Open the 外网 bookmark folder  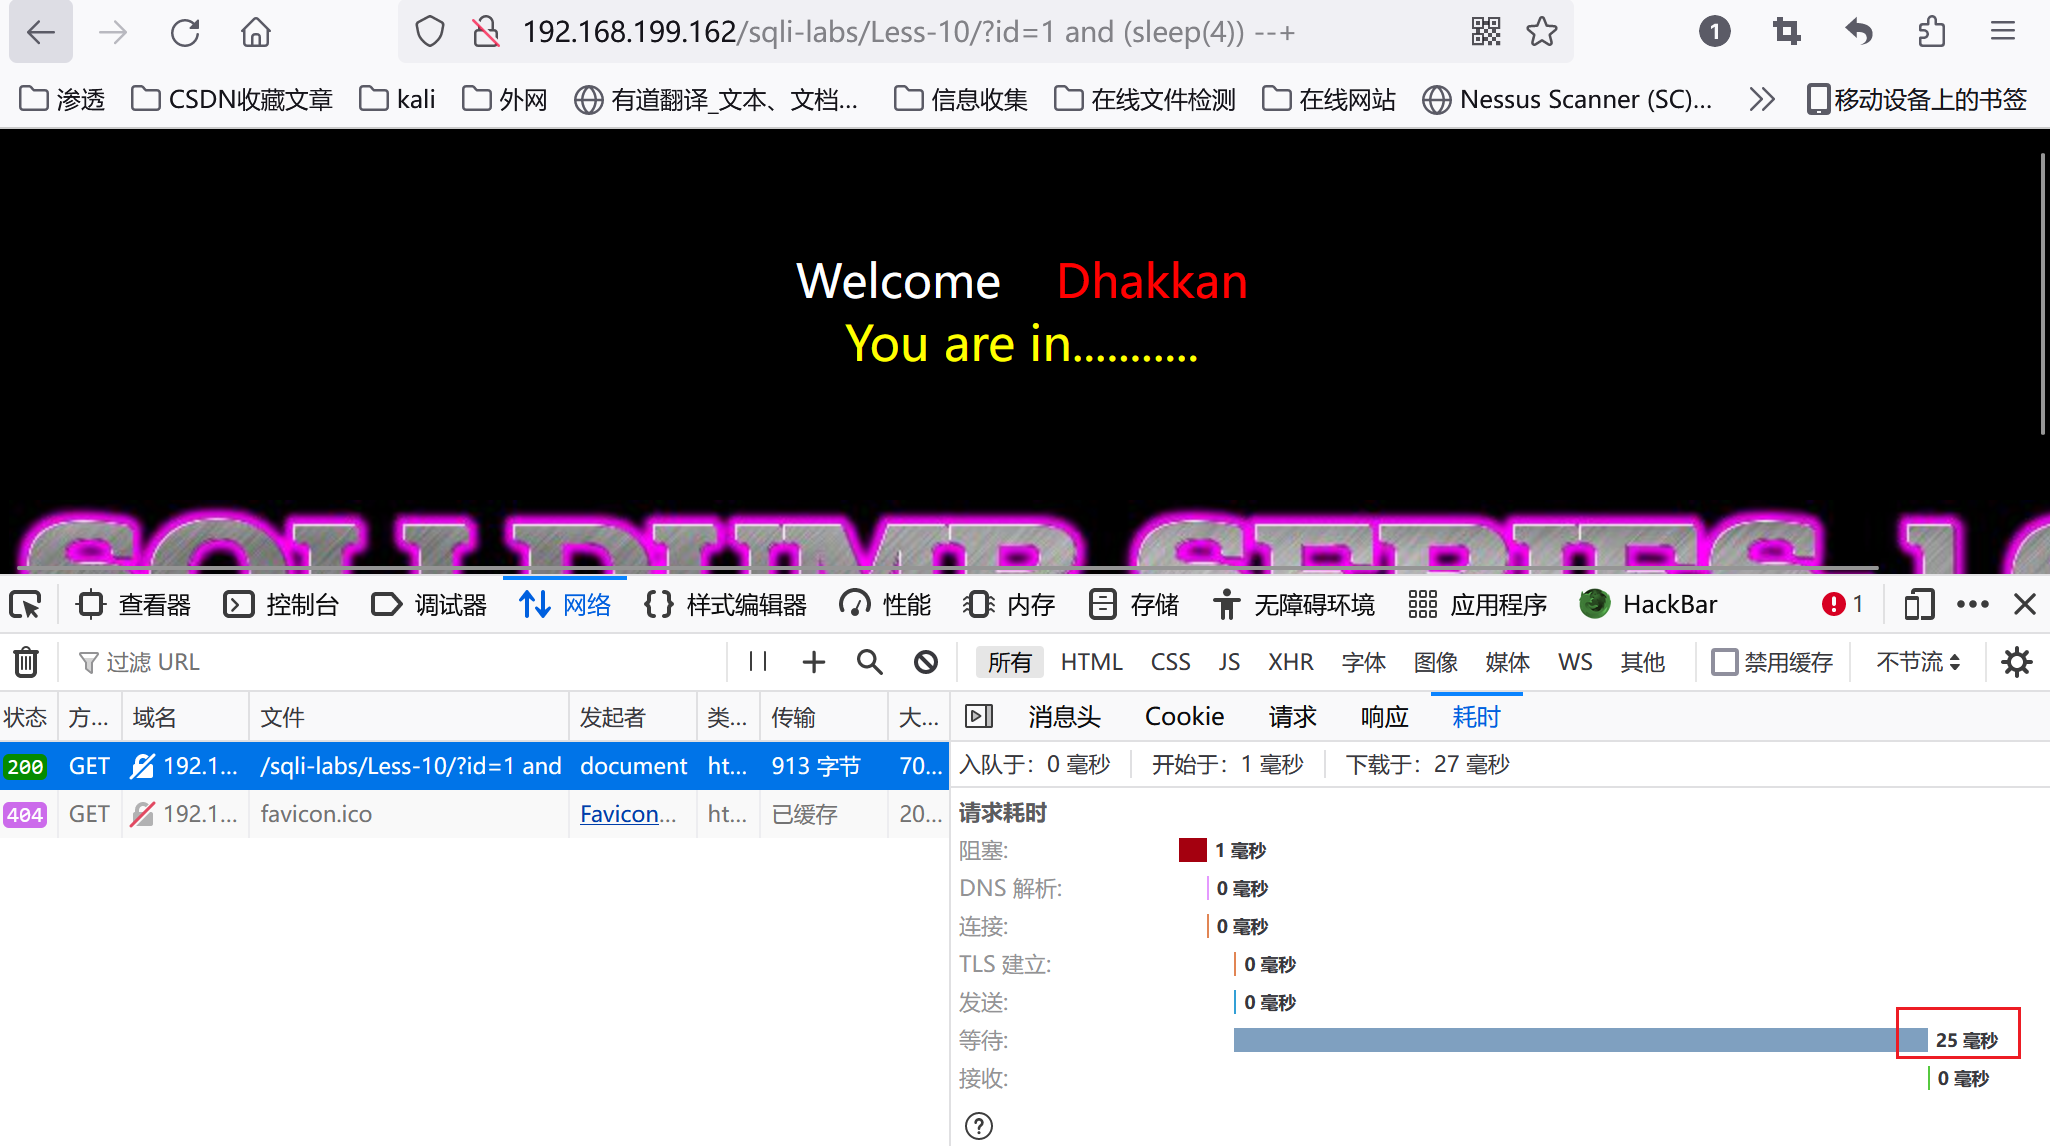[x=505, y=99]
